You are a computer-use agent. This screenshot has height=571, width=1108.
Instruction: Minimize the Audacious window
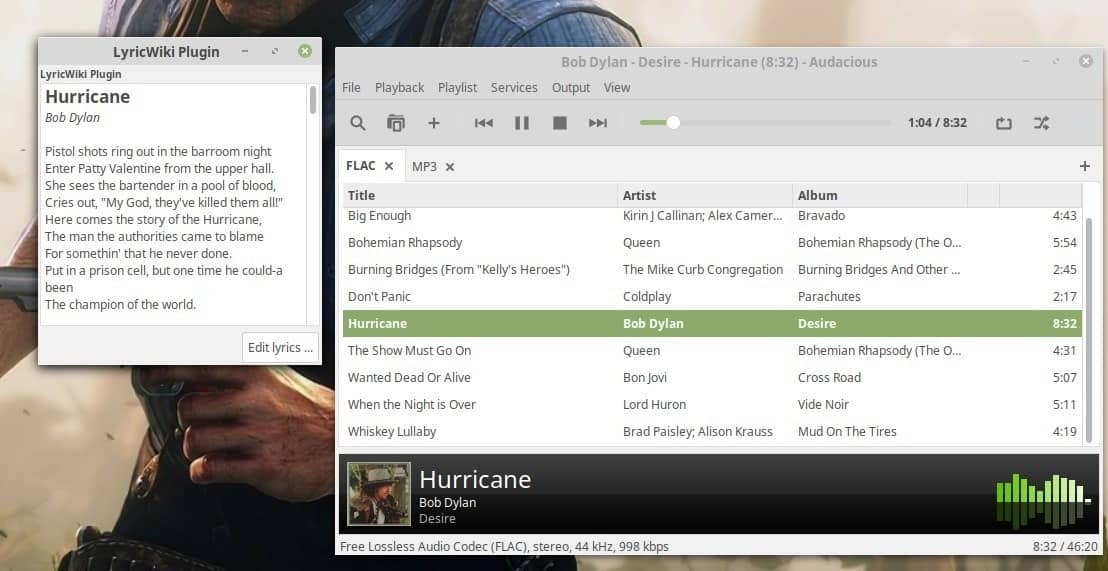pos(1026,62)
